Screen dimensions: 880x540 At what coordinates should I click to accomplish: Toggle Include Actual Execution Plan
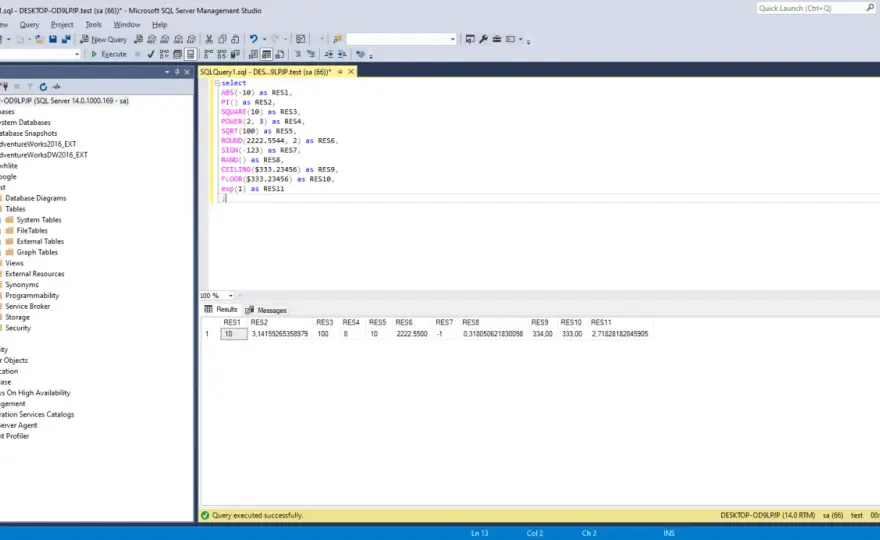click(209, 54)
